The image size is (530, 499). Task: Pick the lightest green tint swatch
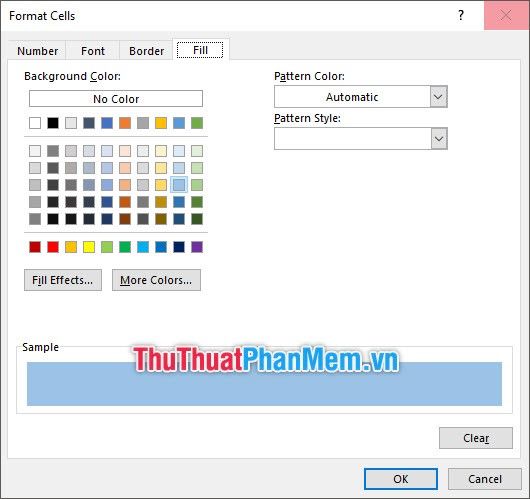pyautogui.click(x=197, y=151)
